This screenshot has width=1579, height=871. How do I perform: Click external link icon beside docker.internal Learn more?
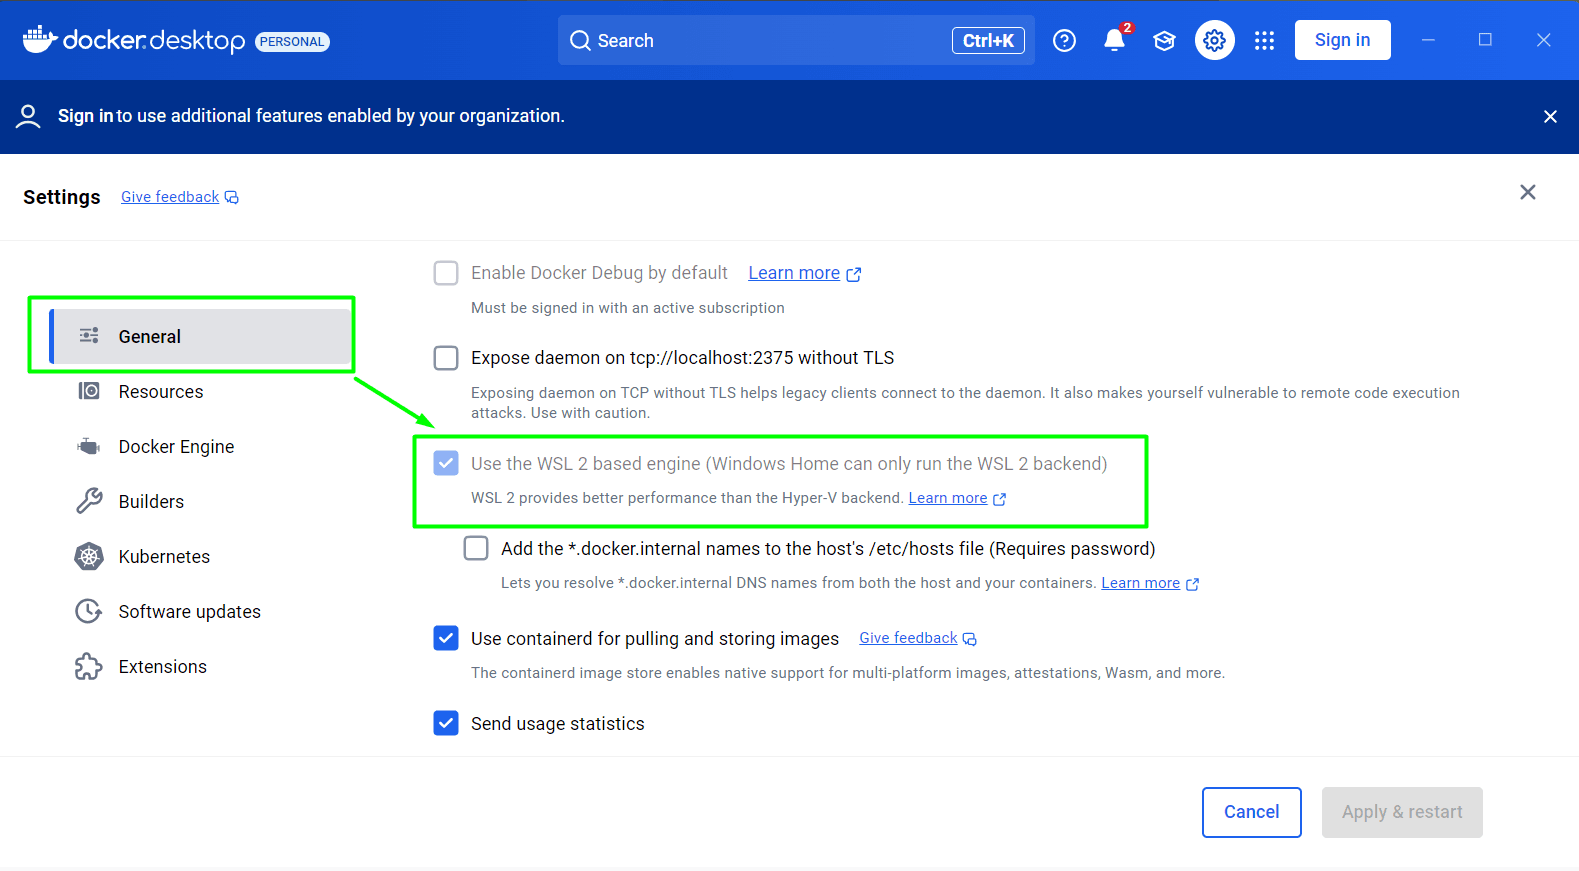[1192, 584]
